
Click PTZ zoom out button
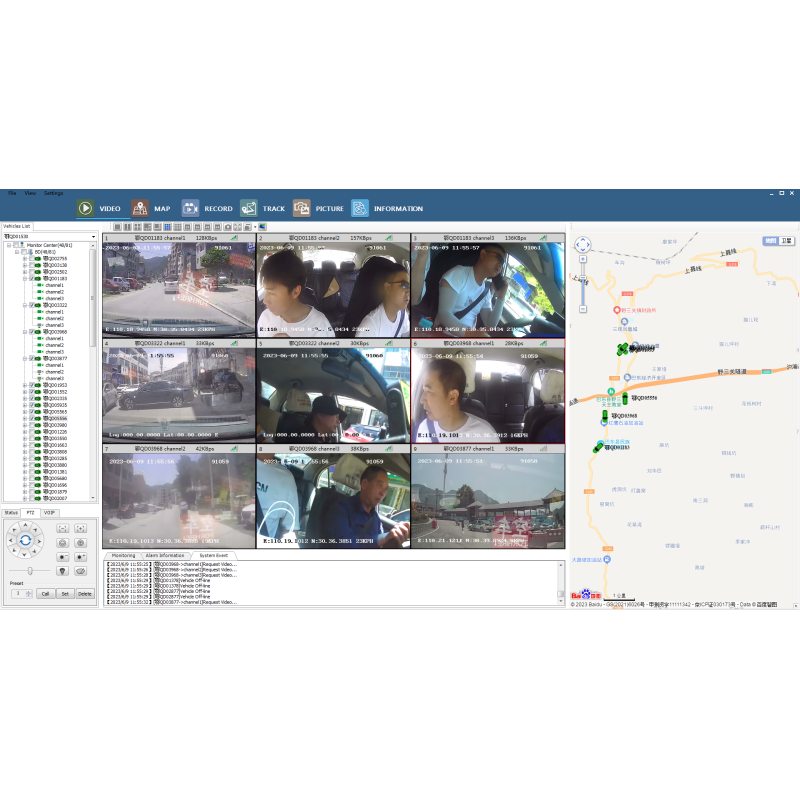(x=62, y=529)
